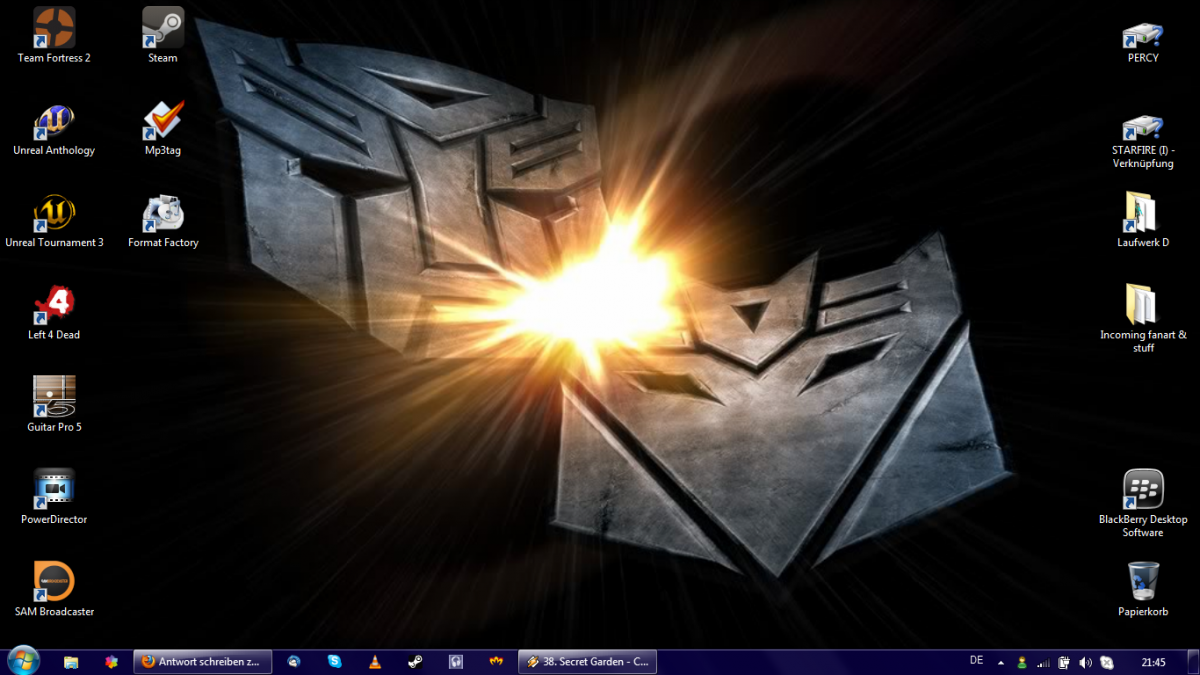
Task: Switch to the '38. Secret Garden' taskbar window
Action: click(x=587, y=662)
